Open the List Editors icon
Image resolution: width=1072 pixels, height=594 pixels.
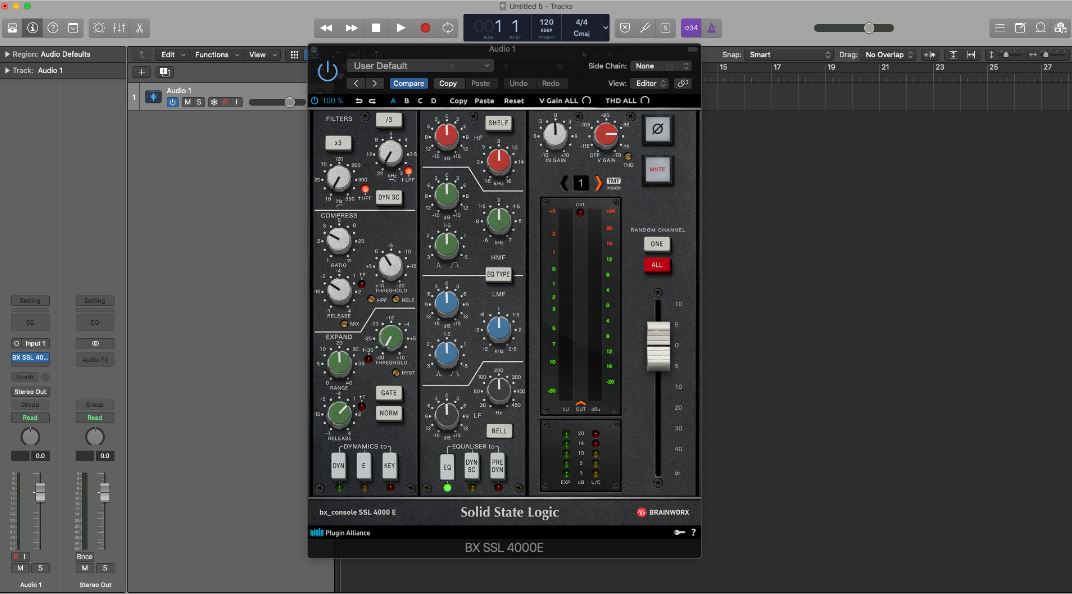(x=1000, y=28)
